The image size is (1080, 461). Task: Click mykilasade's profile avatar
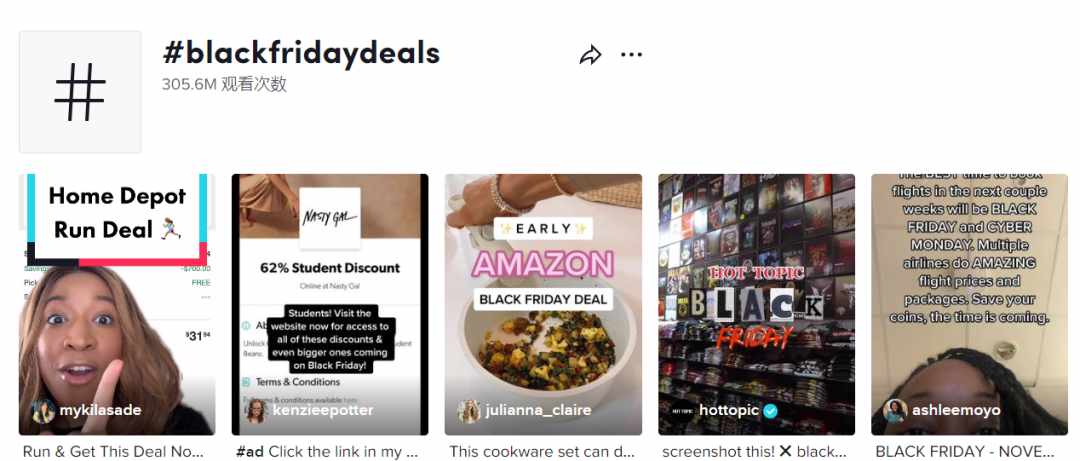(x=43, y=411)
